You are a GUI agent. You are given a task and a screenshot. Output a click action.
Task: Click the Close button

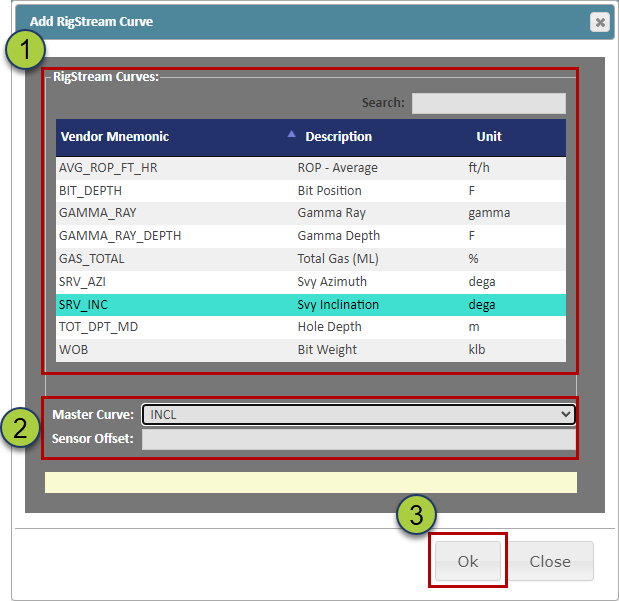(551, 561)
